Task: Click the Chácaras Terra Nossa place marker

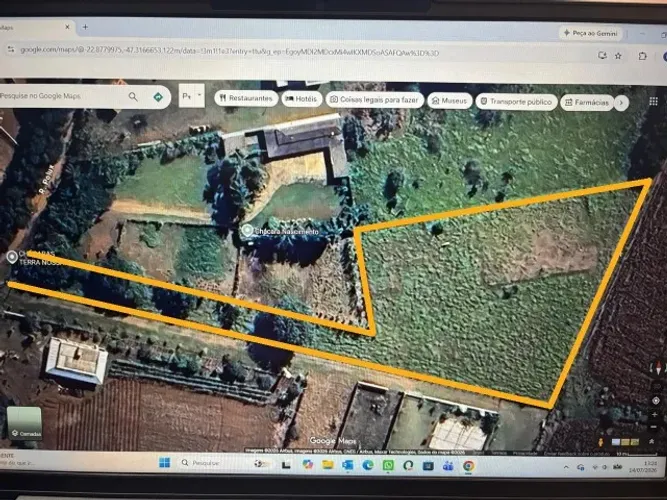Action: click(x=12, y=257)
